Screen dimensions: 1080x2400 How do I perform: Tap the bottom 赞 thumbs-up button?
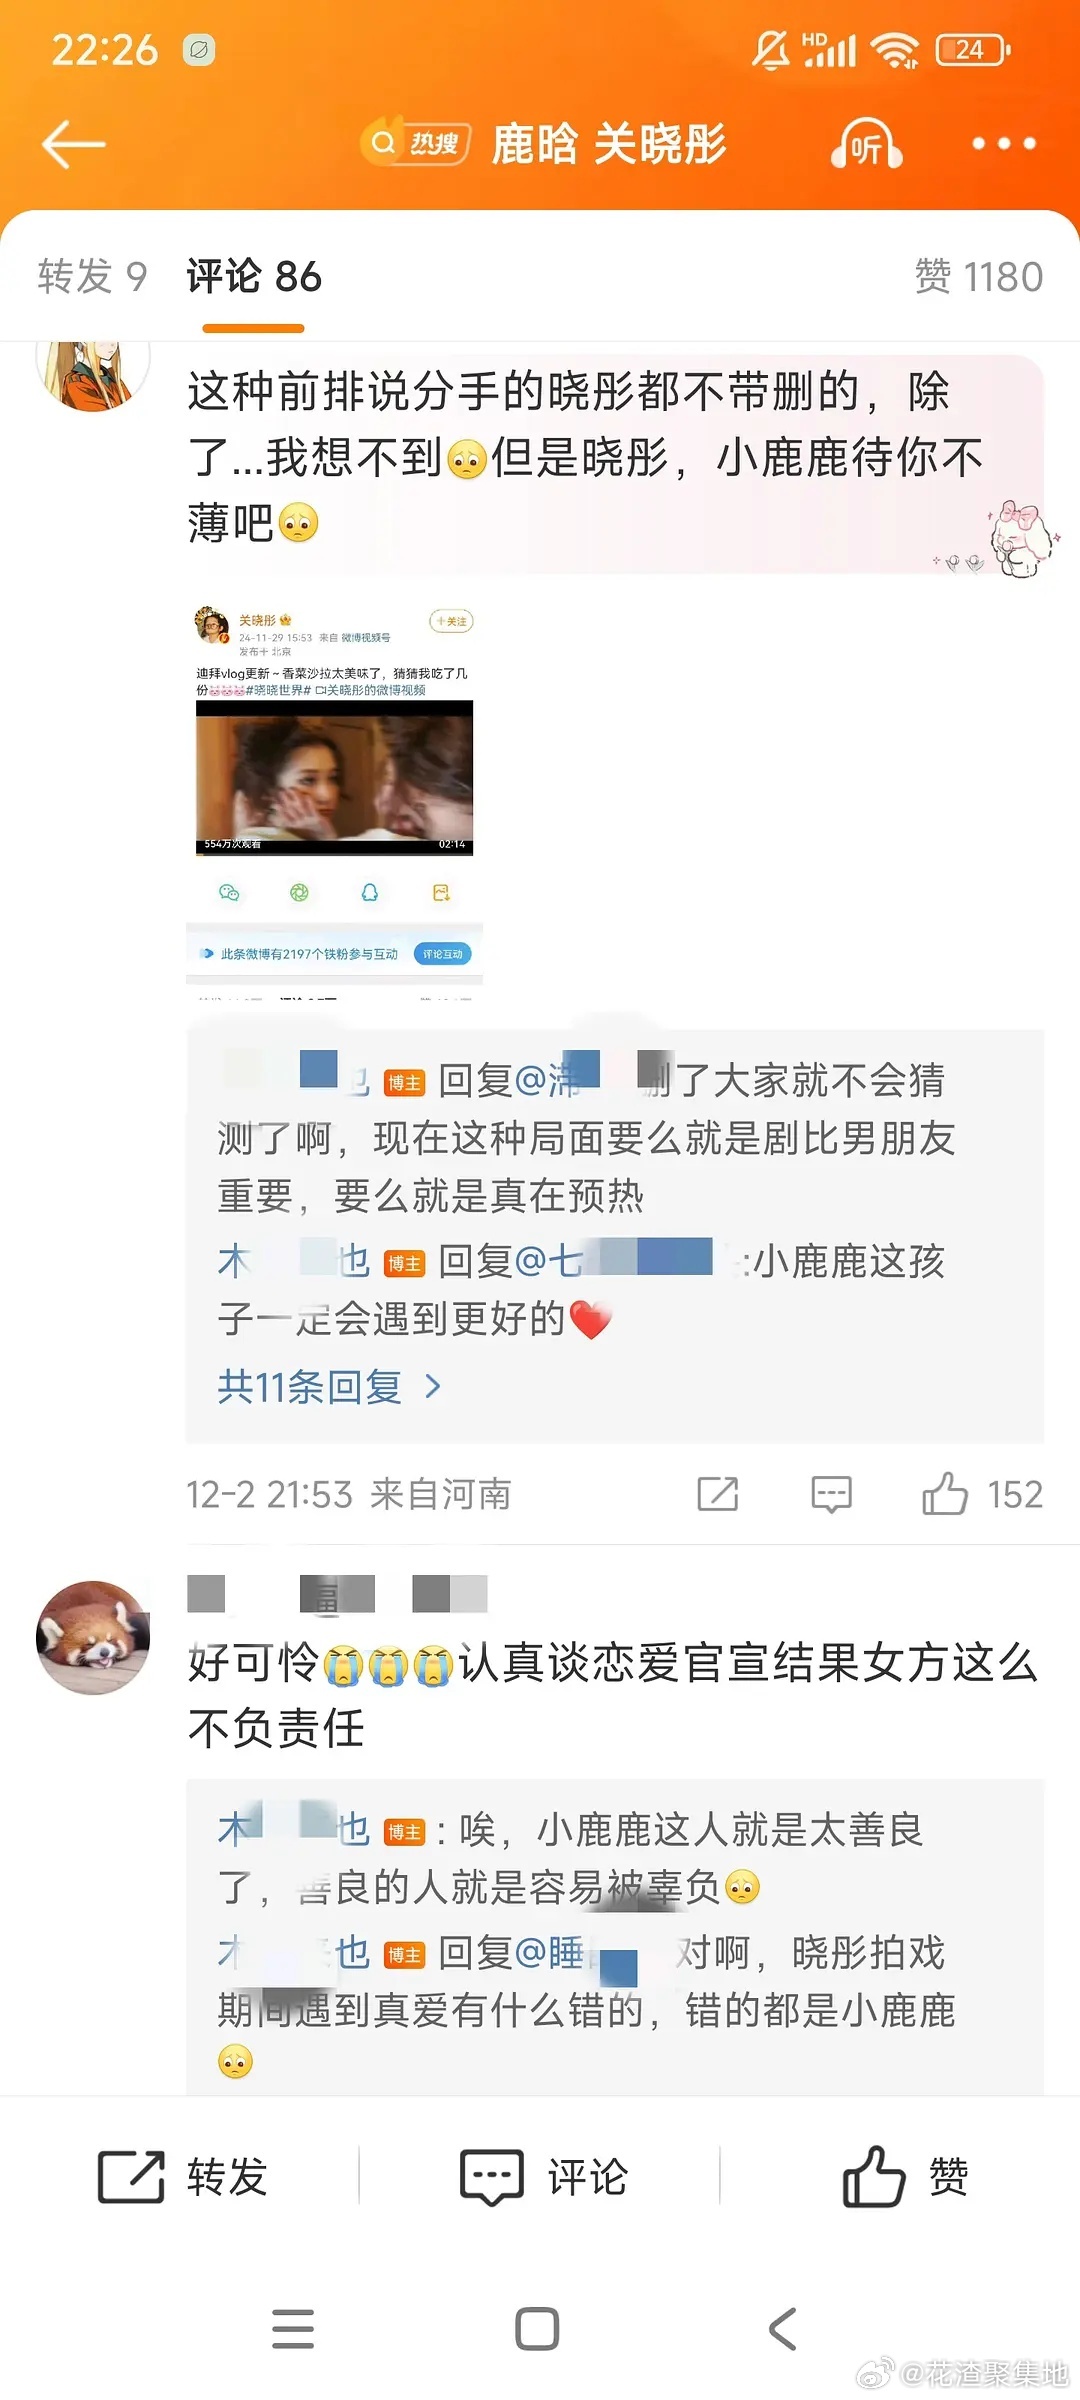[905, 2176]
